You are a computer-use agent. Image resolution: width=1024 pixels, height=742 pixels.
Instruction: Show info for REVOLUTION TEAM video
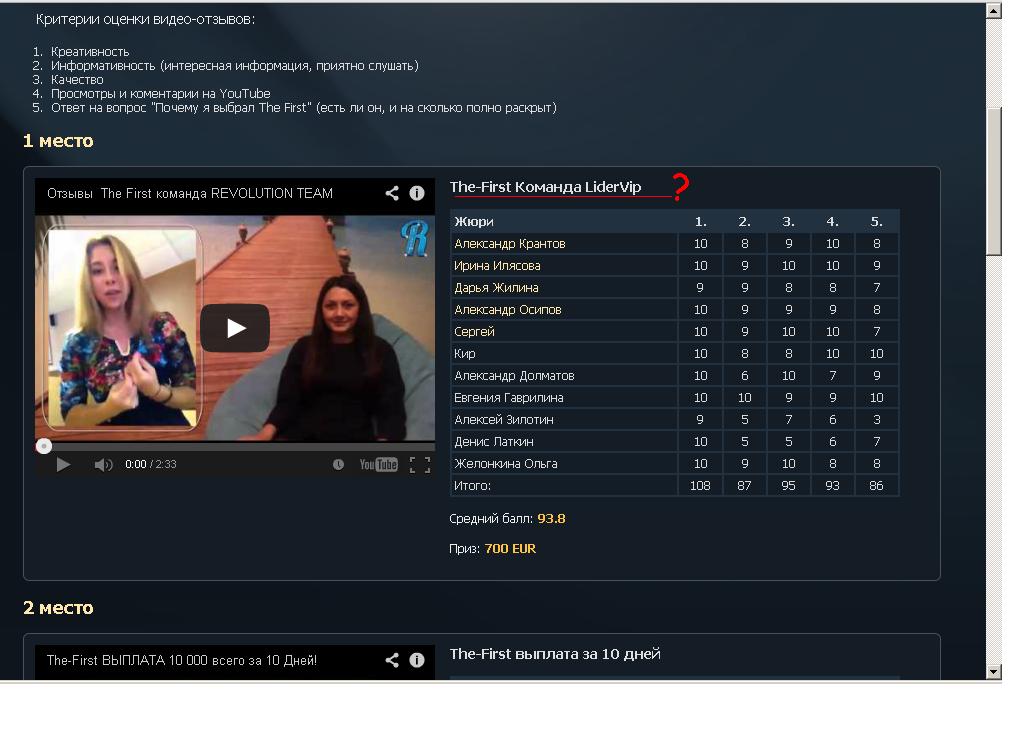[x=417, y=193]
